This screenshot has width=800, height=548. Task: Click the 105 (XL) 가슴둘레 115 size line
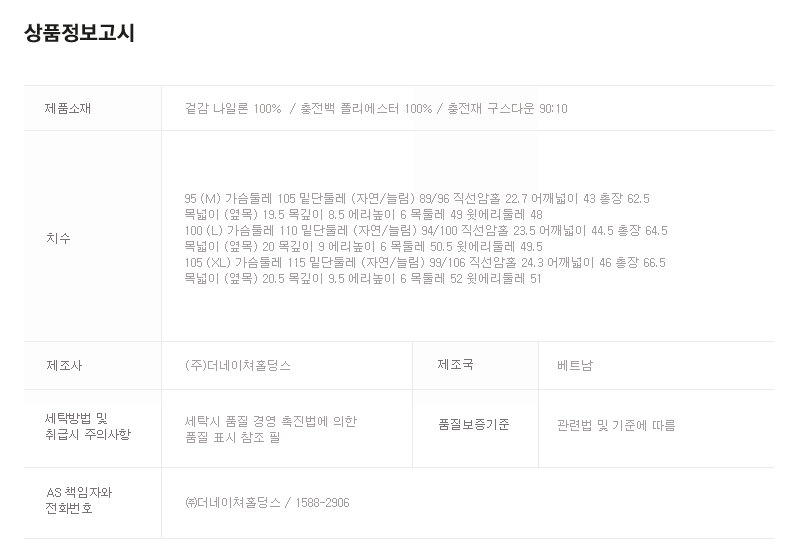pyautogui.click(x=425, y=263)
